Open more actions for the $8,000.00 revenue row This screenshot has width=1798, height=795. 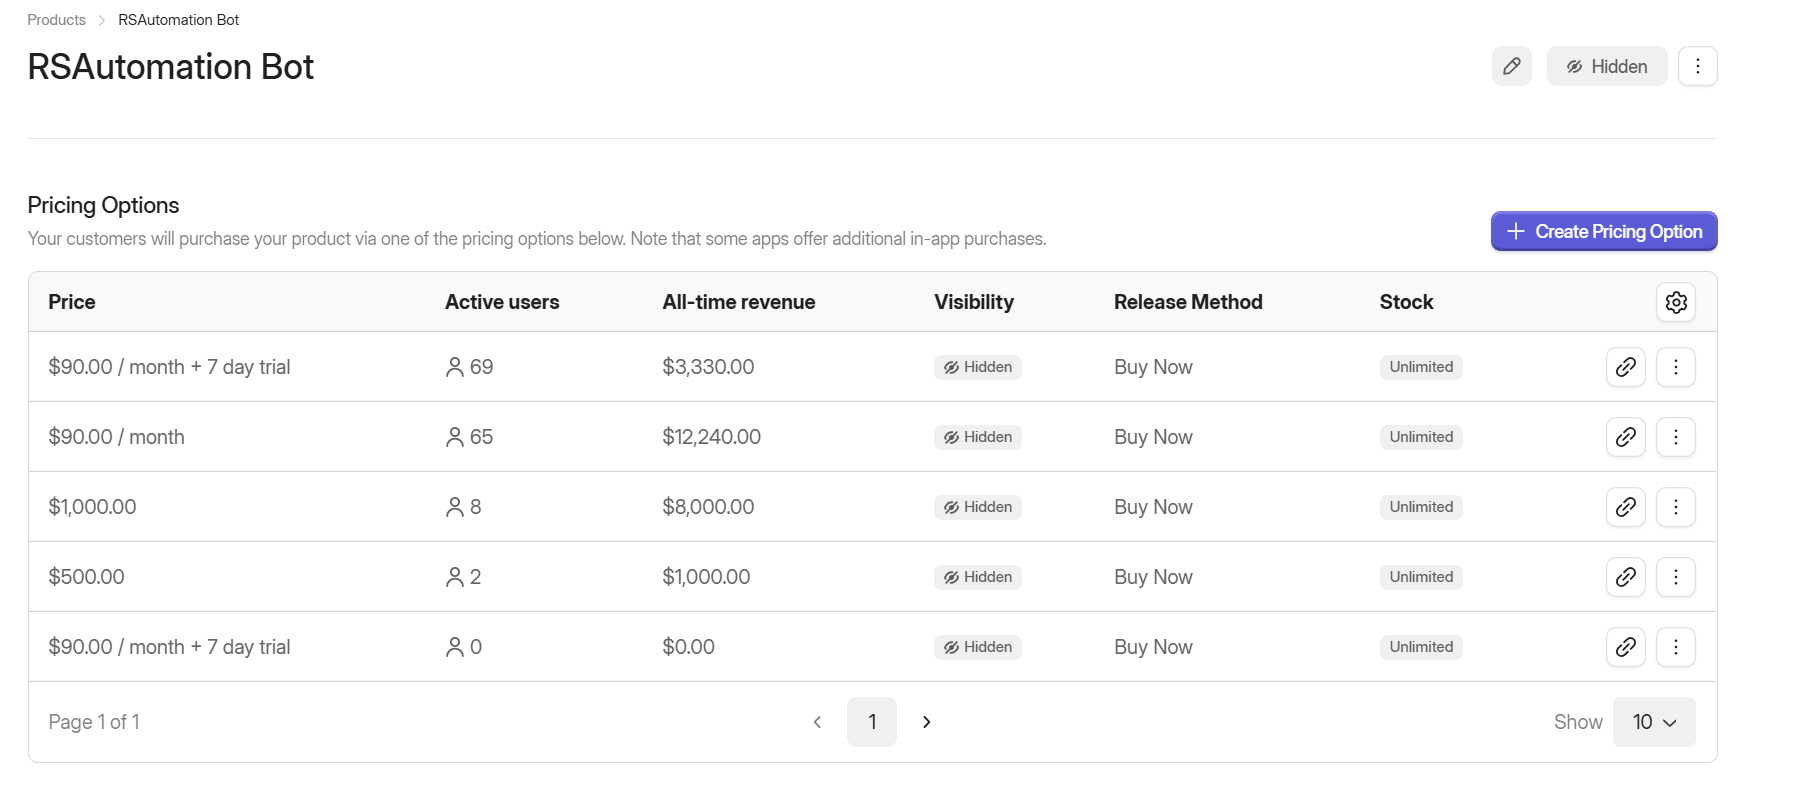[x=1675, y=507]
